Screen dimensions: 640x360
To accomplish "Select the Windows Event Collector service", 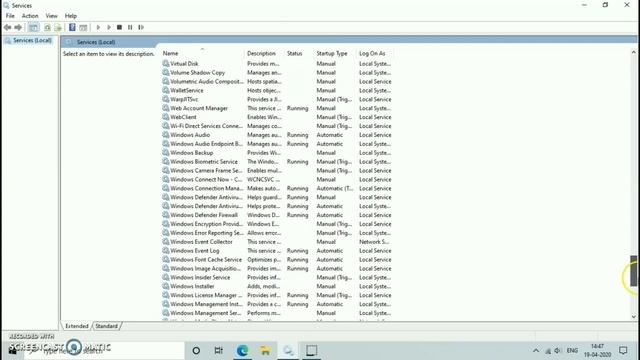I will coord(277,242).
